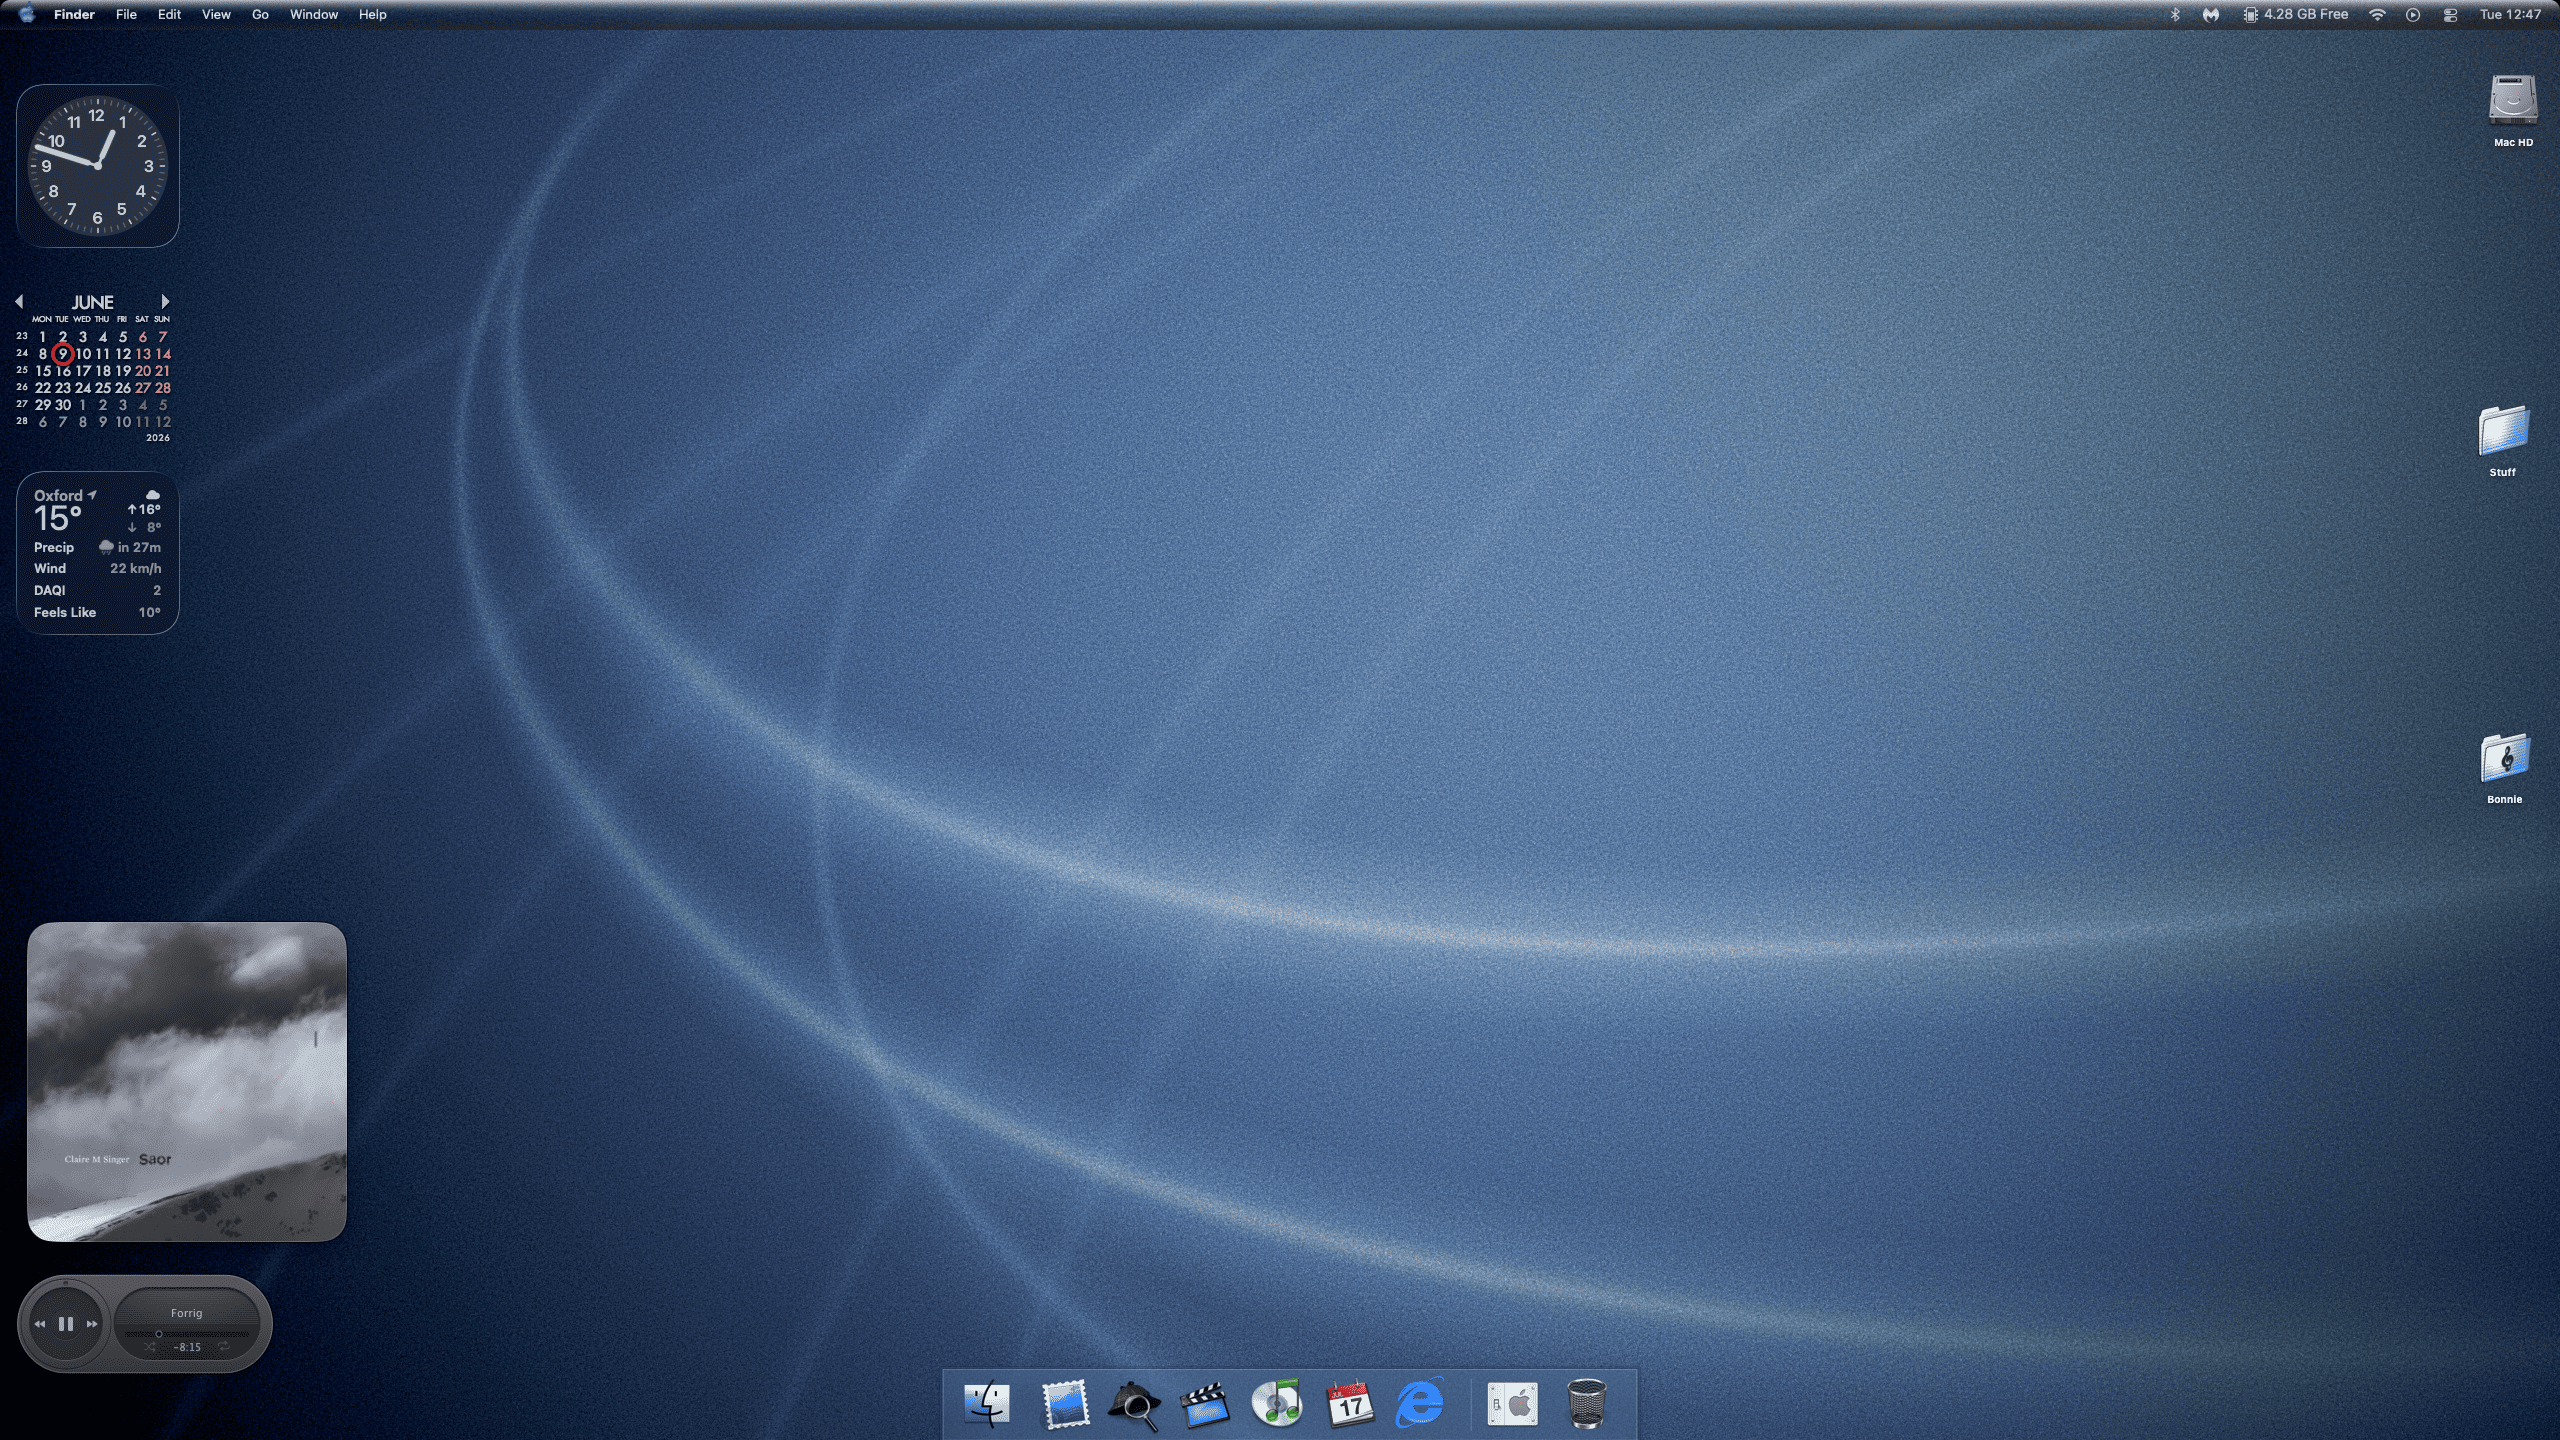Launch the Mail stamp icon in Dock
Image resolution: width=2560 pixels, height=1440 pixels.
pyautogui.click(x=1064, y=1404)
